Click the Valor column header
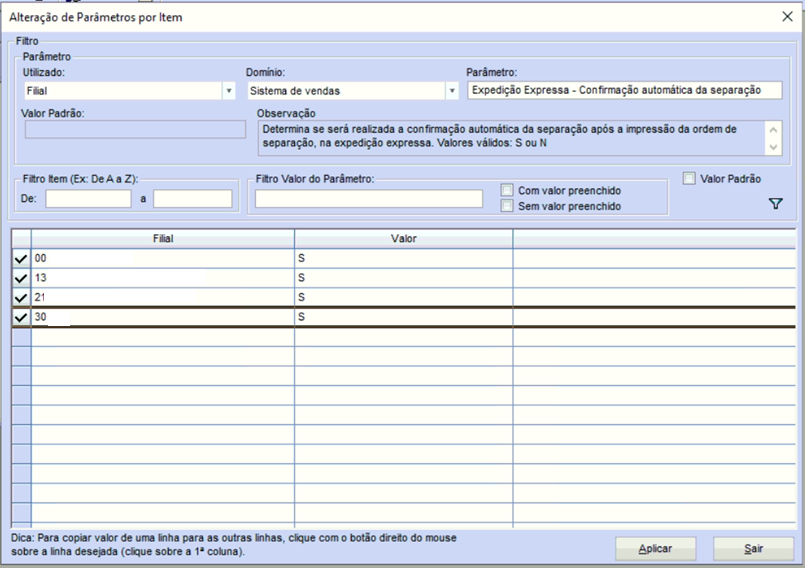This screenshot has width=805, height=568. (x=403, y=239)
